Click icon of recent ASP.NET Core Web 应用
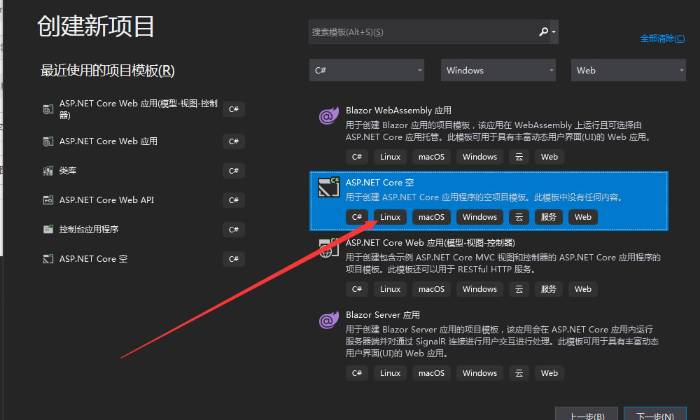This screenshot has width=700, height=420. [48, 141]
